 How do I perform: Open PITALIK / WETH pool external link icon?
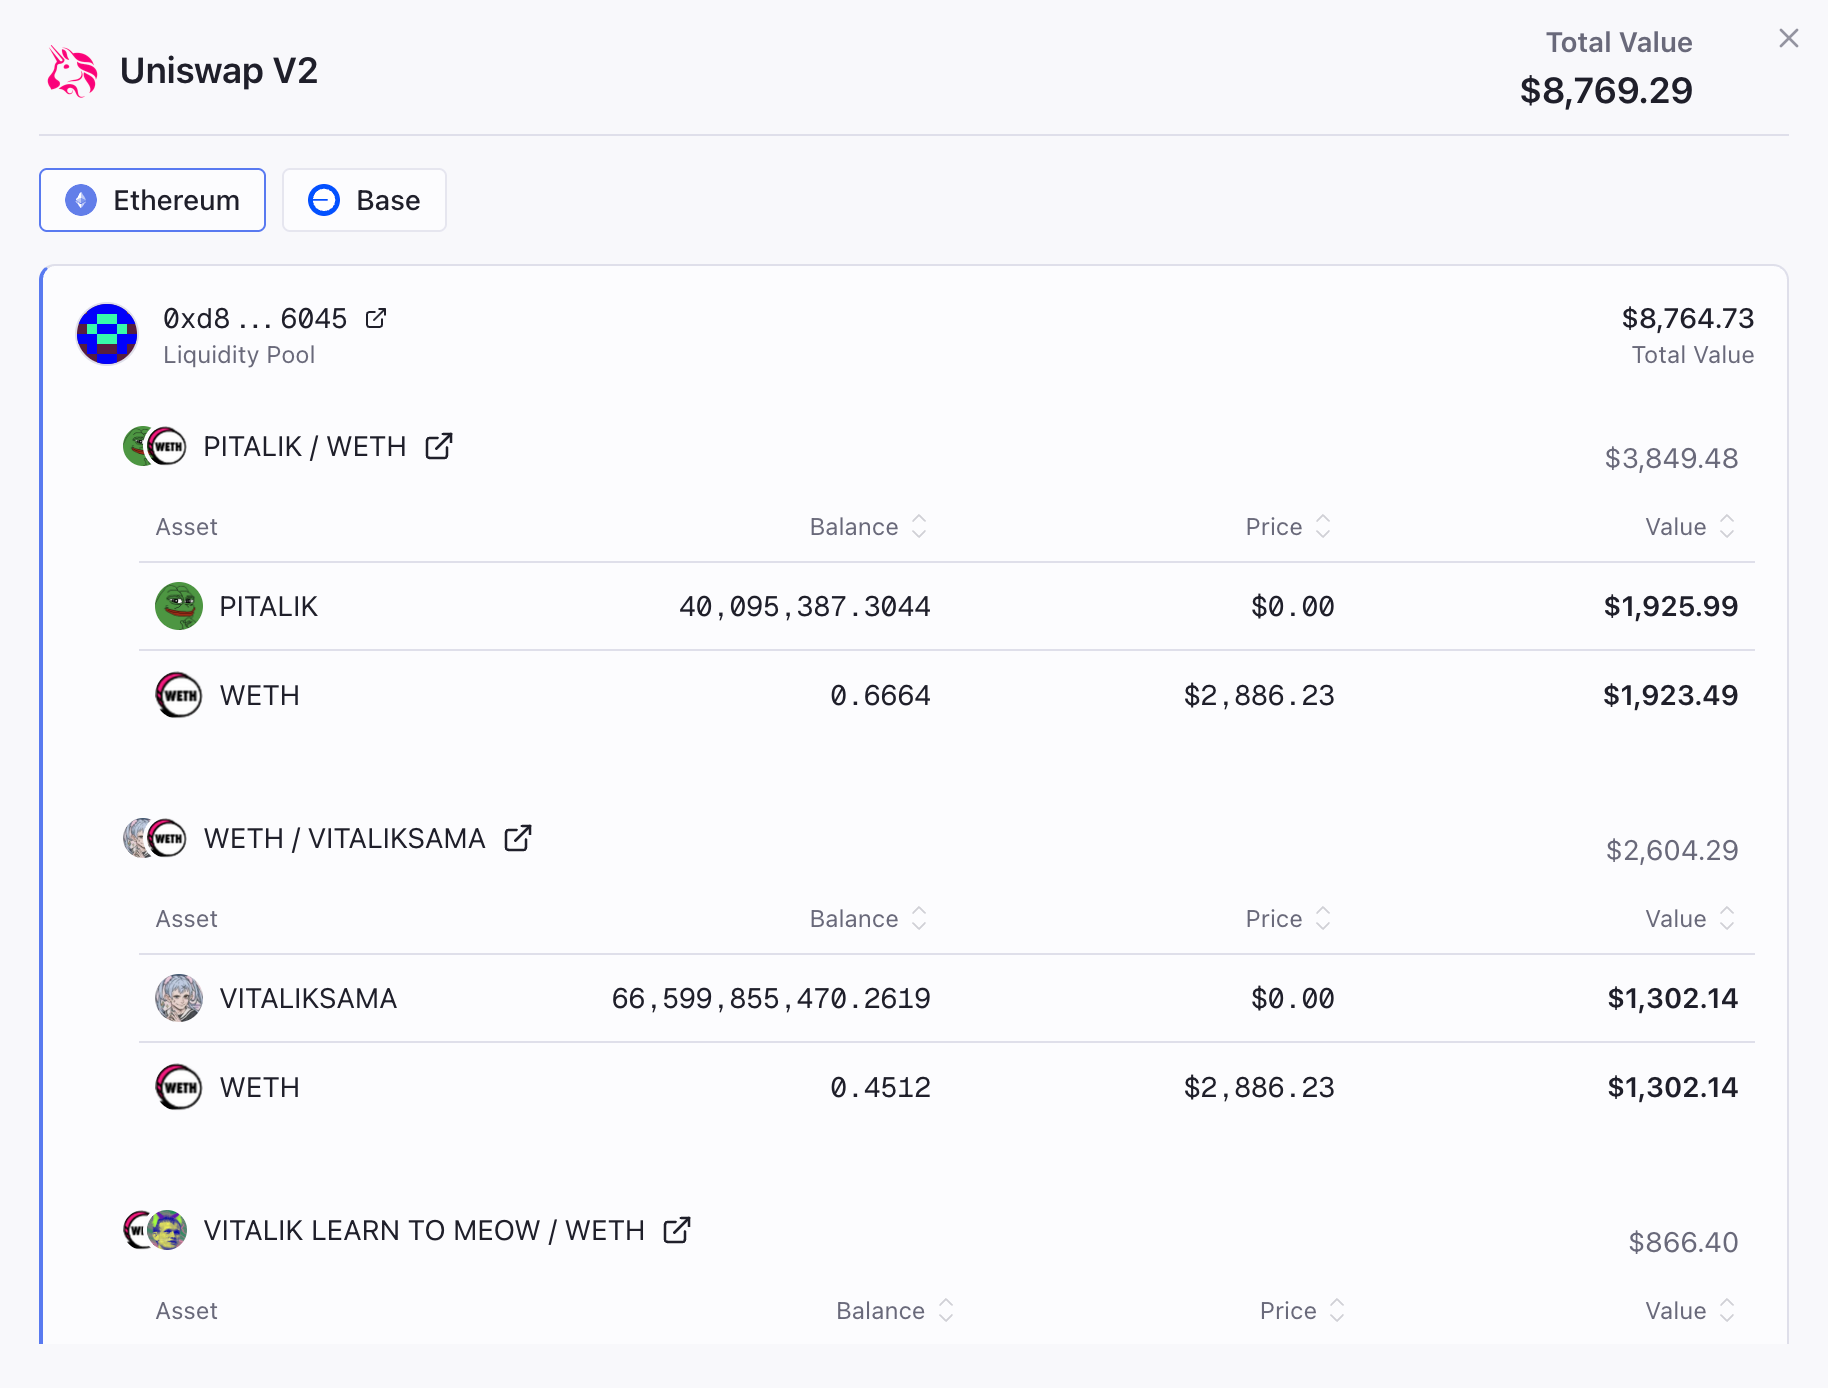click(x=438, y=447)
